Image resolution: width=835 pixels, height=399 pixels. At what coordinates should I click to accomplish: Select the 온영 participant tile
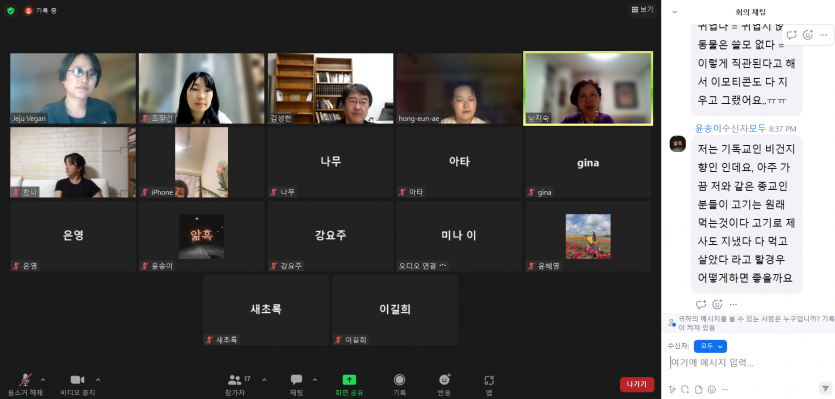[73, 236]
